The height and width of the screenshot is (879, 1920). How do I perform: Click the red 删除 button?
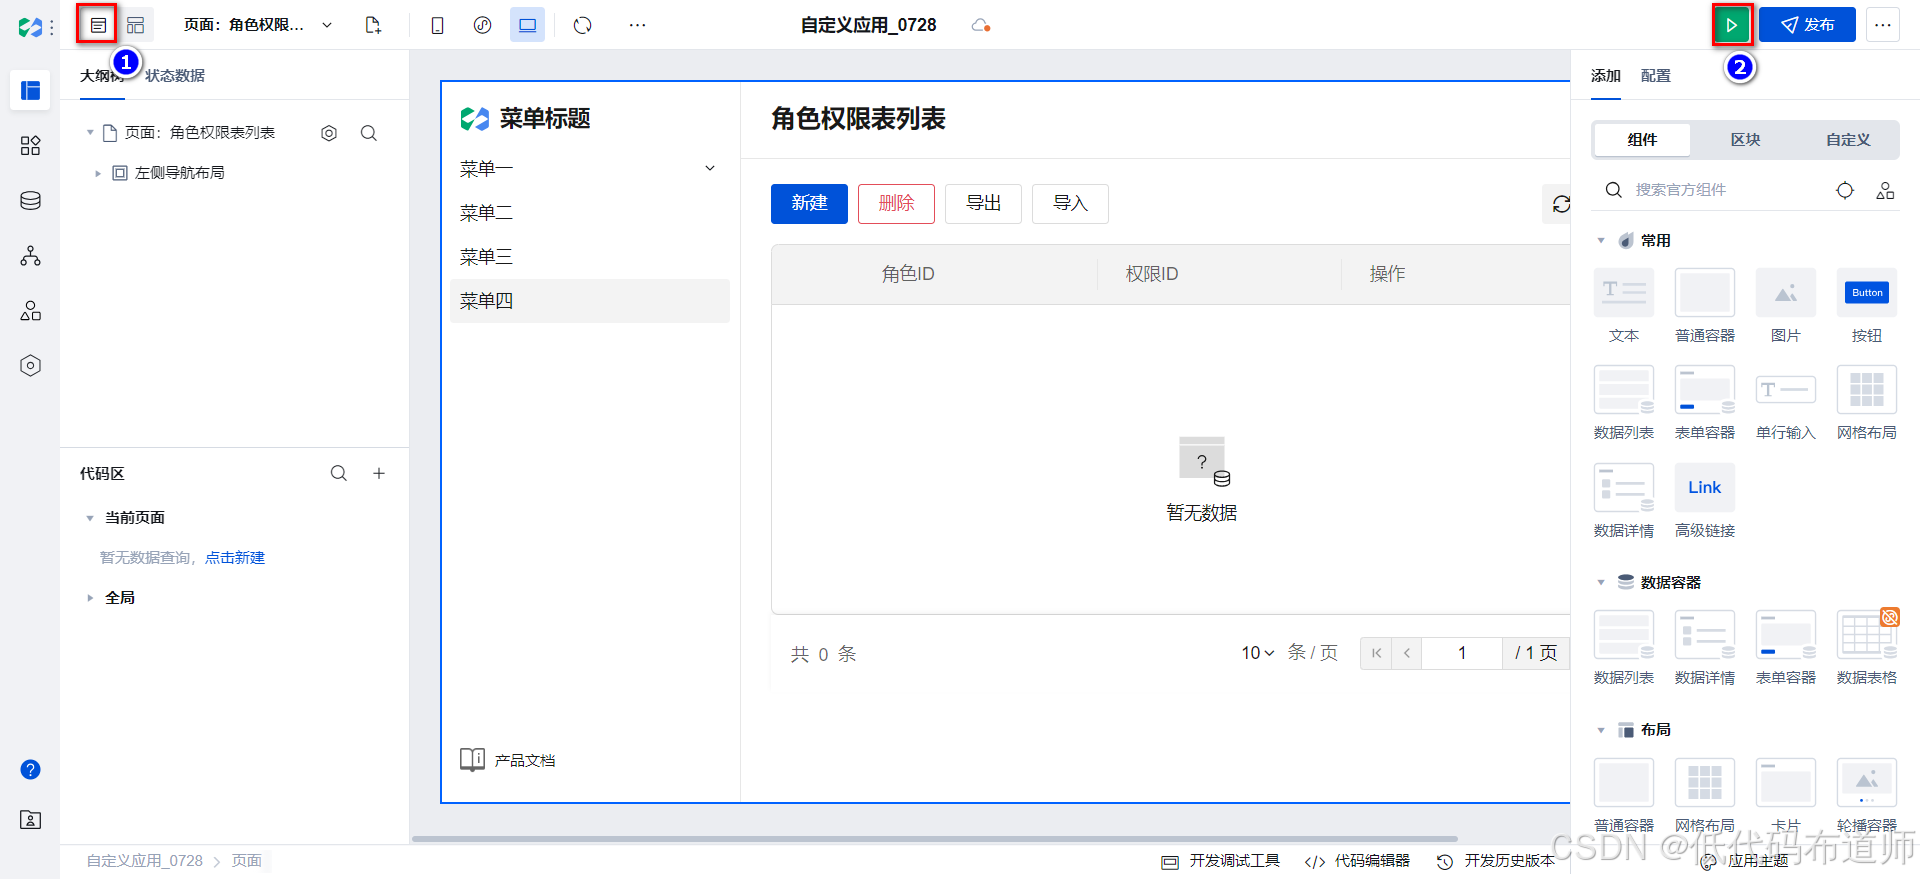pyautogui.click(x=896, y=203)
